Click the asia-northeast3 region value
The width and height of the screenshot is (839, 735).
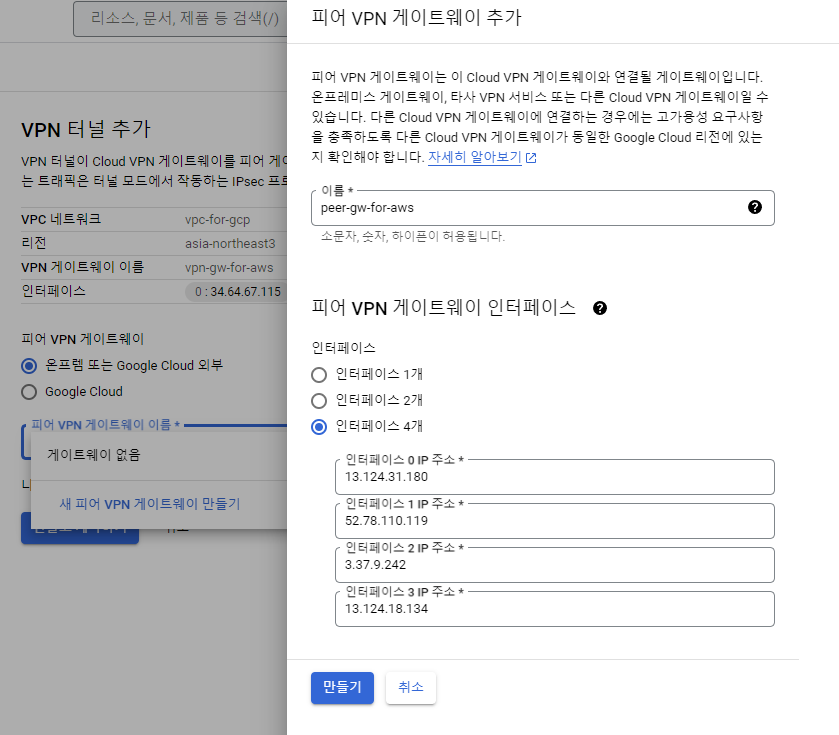point(230,244)
